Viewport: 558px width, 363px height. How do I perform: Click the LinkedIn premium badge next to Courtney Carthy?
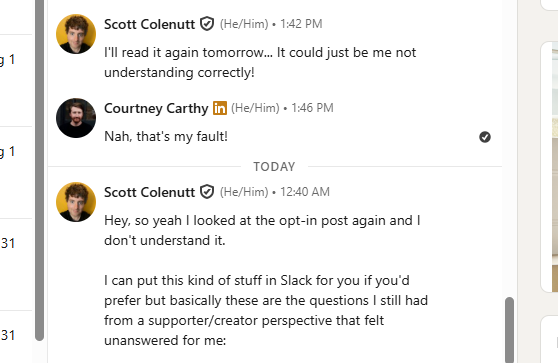click(x=220, y=108)
